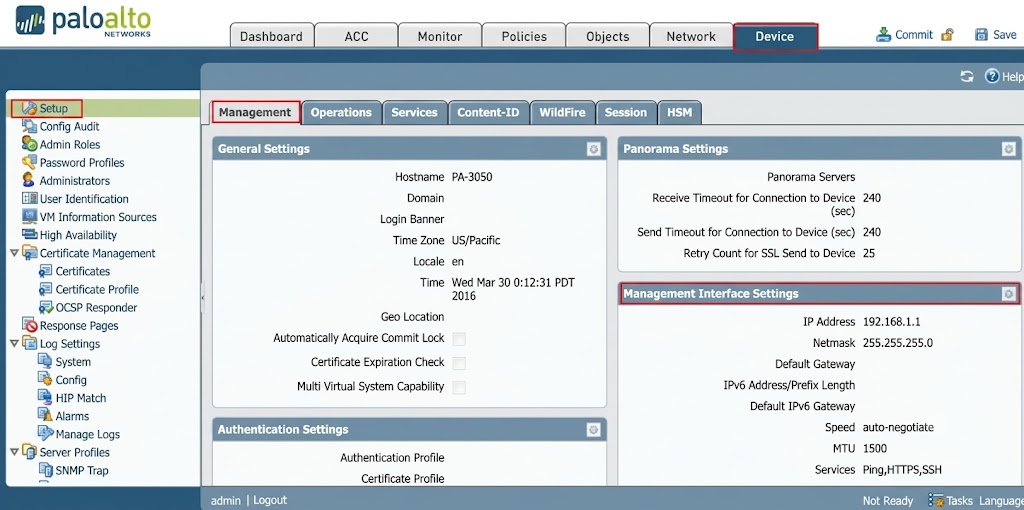Image resolution: width=1024 pixels, height=510 pixels.
Task: Open the Content-ID sub-tab
Action: coord(488,112)
